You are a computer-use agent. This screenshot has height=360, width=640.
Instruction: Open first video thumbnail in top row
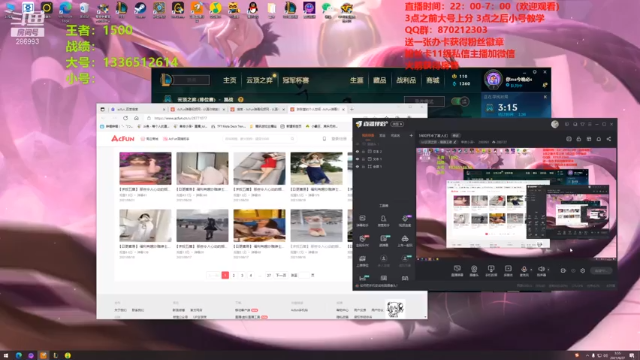point(145,168)
